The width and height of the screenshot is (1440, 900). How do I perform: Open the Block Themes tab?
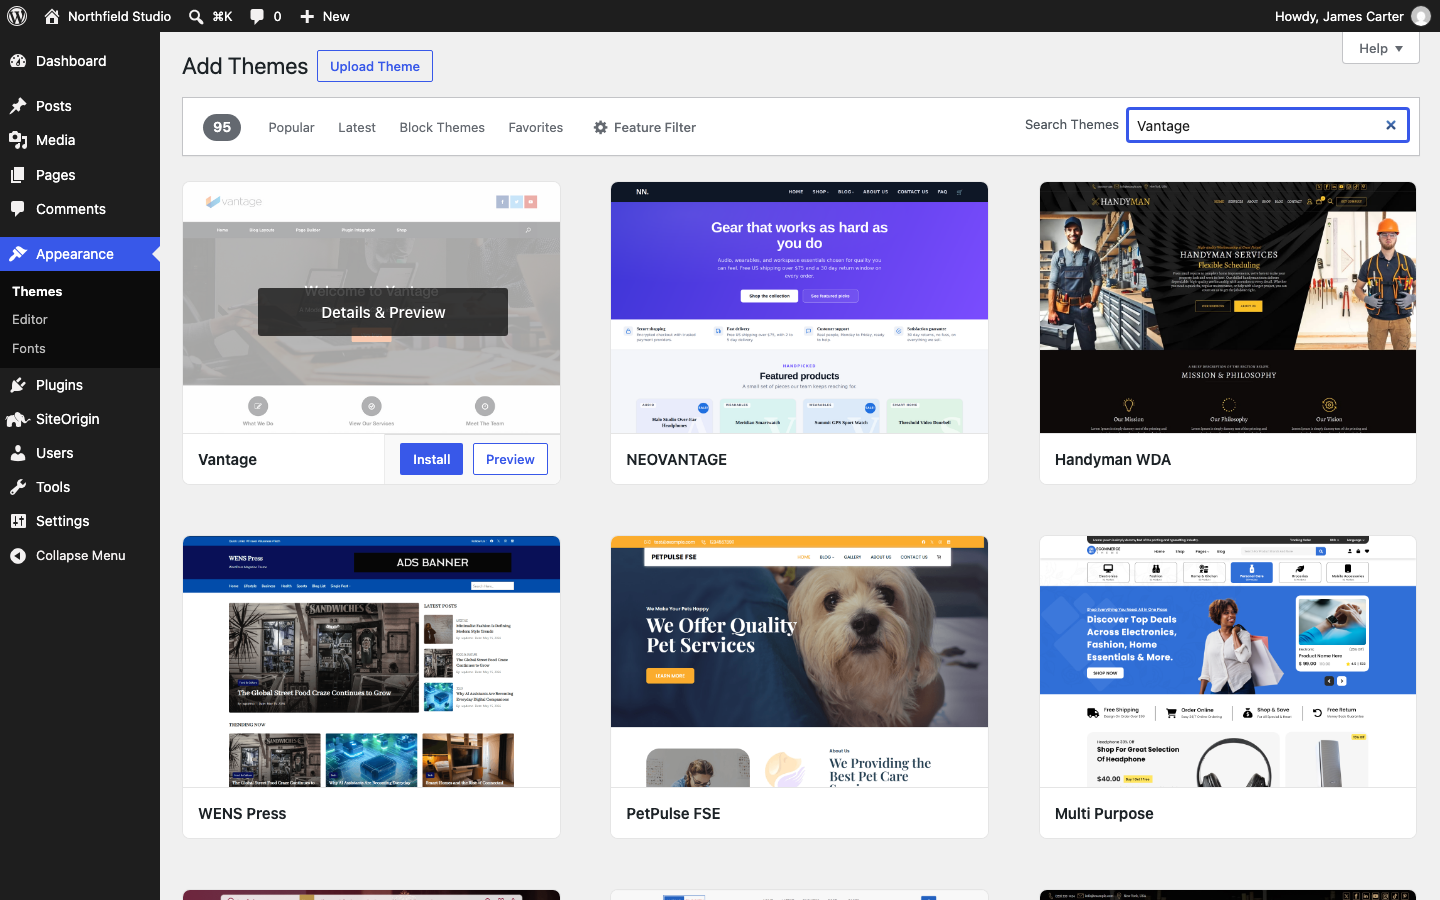coord(442,127)
